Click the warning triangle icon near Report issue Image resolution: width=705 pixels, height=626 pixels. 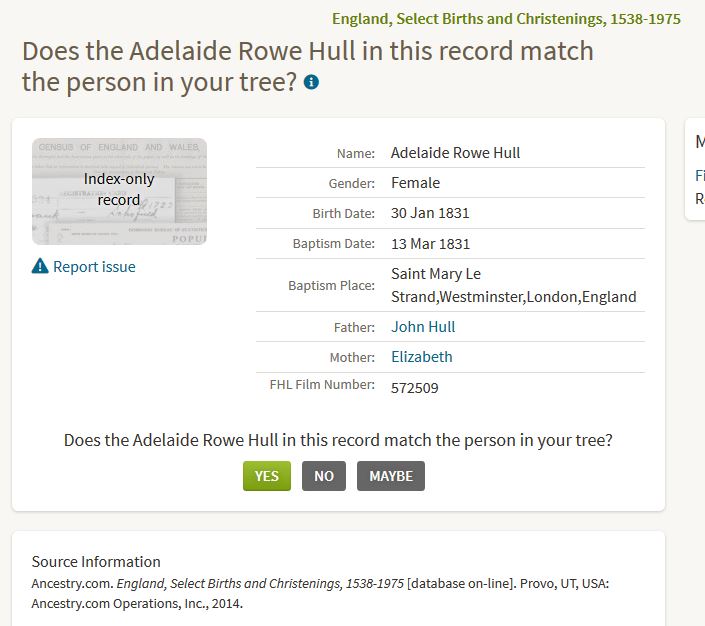(40, 267)
